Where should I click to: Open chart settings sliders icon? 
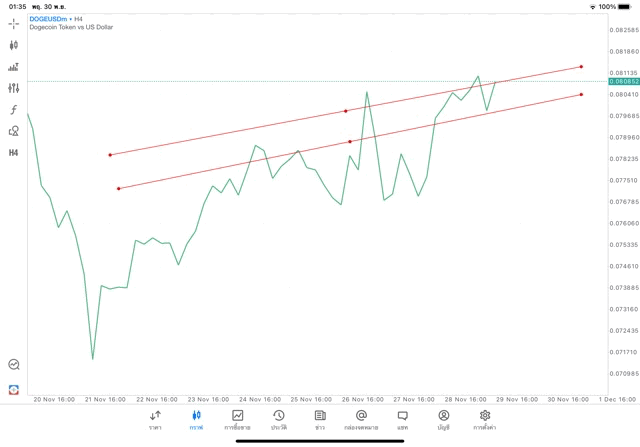click(14, 88)
